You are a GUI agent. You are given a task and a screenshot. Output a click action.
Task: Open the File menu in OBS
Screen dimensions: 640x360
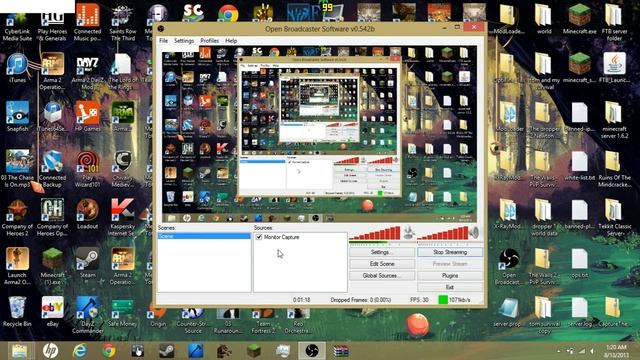click(x=163, y=41)
